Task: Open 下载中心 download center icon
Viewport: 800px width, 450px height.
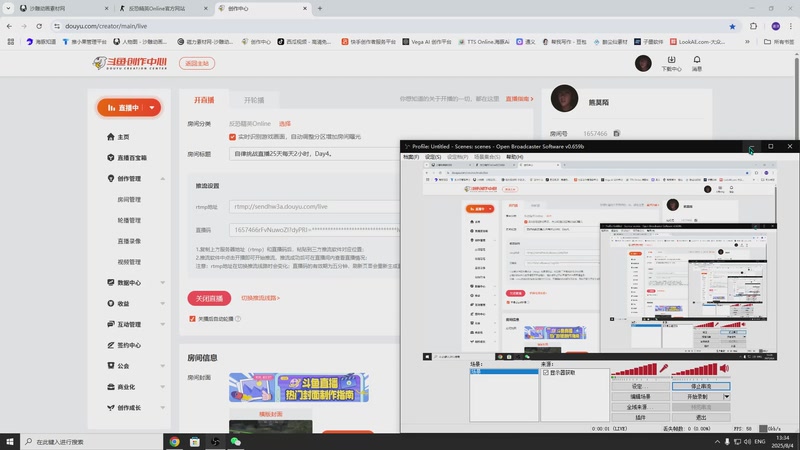Action: coord(671,63)
